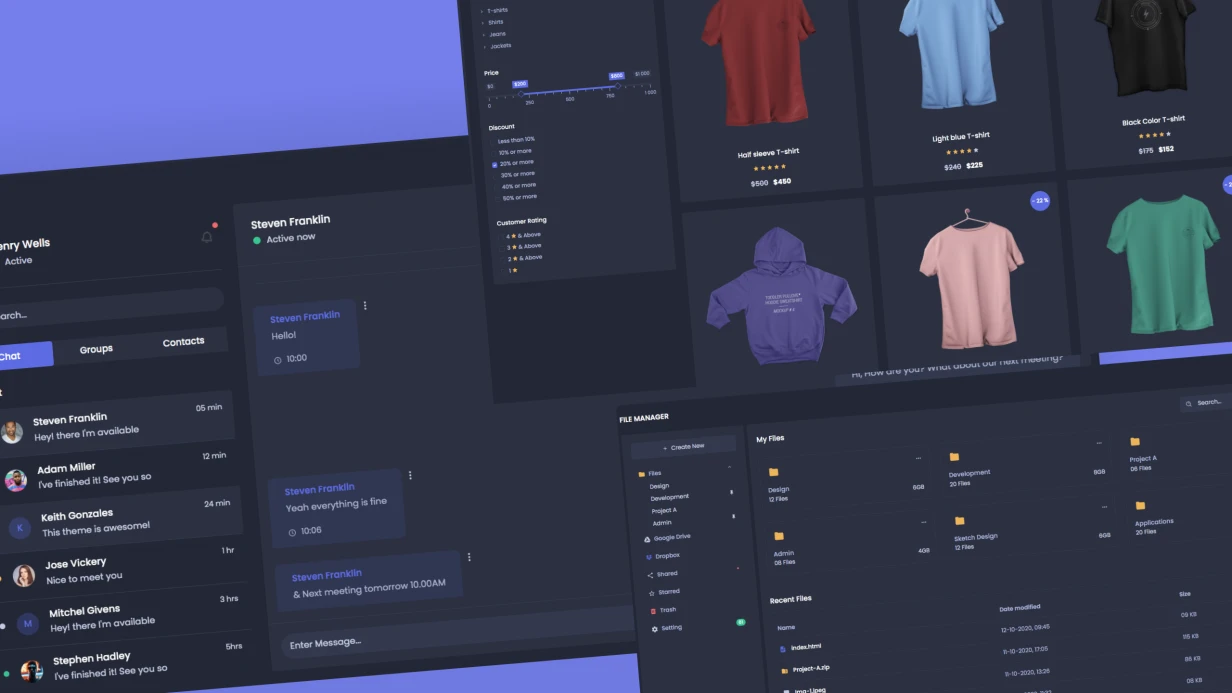Expand the T-shirts category in shop filter
This screenshot has height=693, width=1232.
[x=481, y=11]
